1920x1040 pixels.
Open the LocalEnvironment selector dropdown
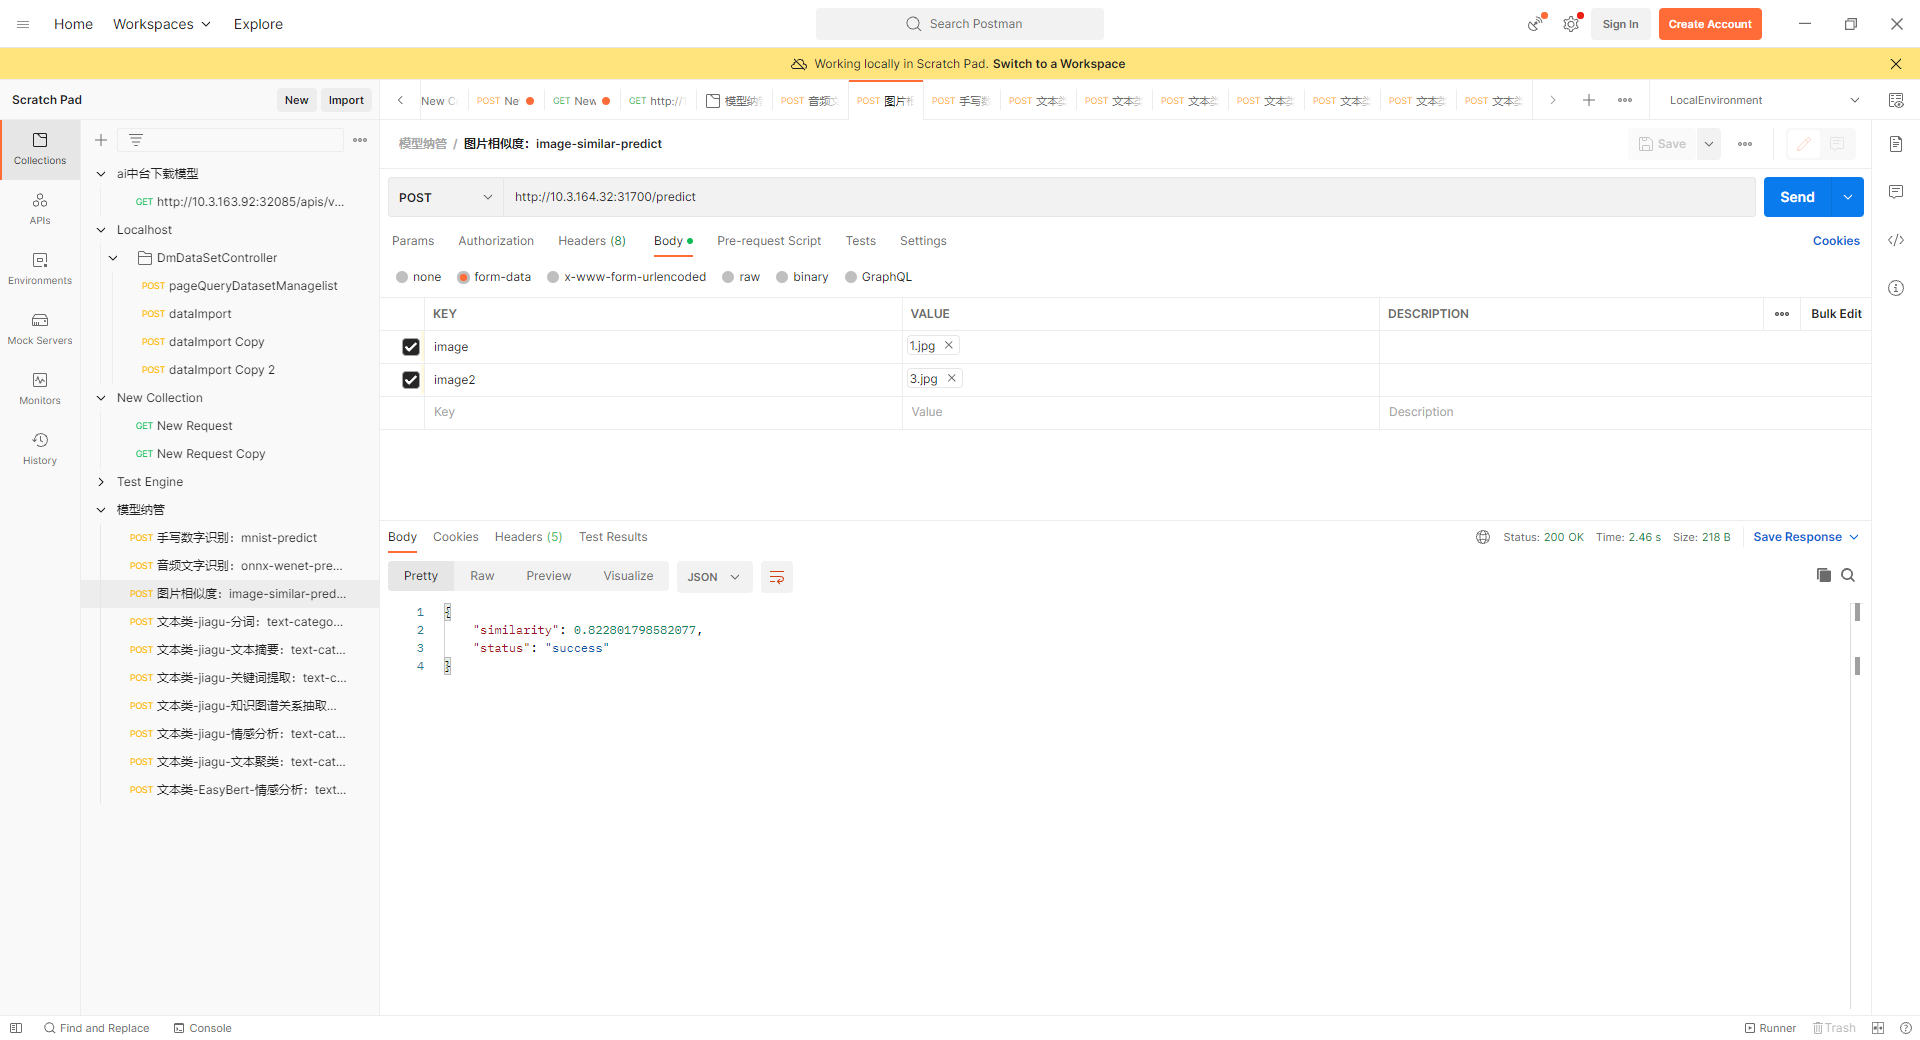1764,100
